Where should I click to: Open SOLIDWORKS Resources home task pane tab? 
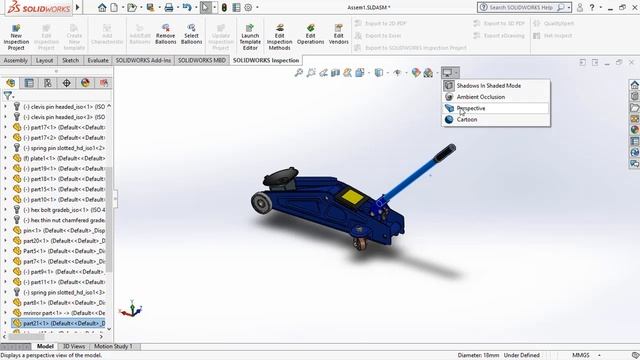coord(634,84)
